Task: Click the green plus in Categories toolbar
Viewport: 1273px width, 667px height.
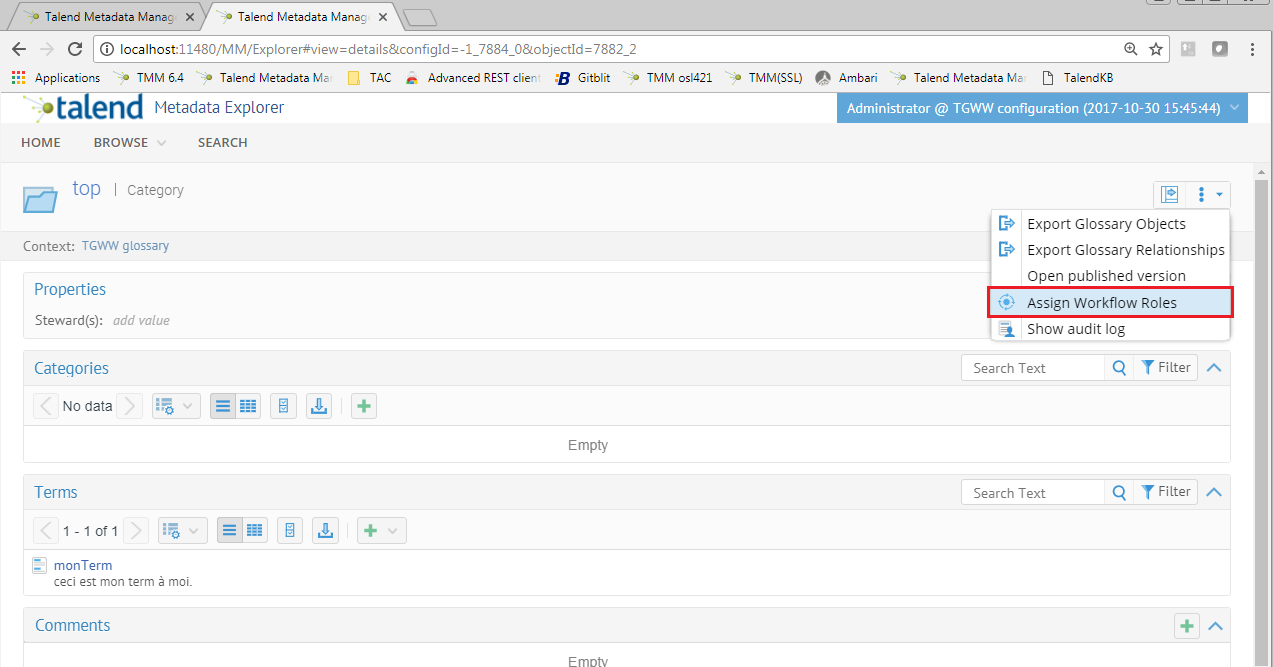Action: pyautogui.click(x=364, y=406)
